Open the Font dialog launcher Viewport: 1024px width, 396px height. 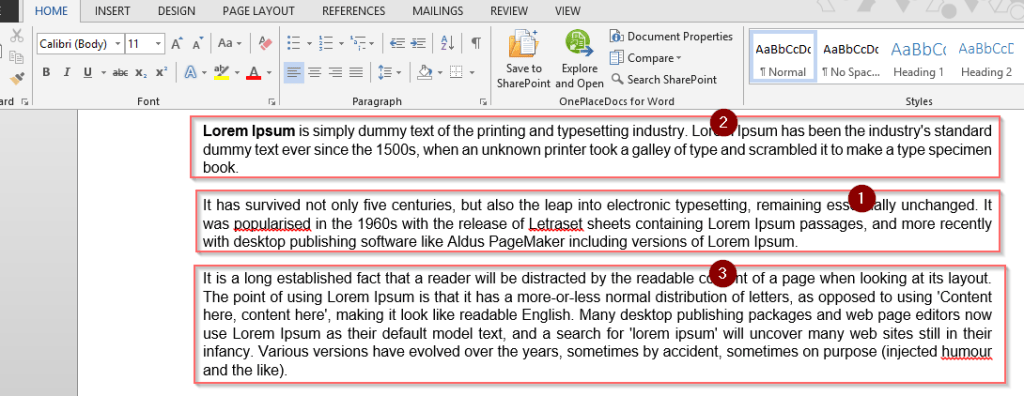(272, 102)
